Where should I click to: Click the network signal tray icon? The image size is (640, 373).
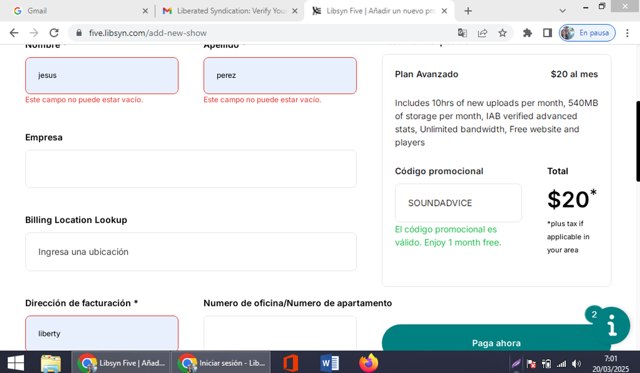tap(562, 363)
